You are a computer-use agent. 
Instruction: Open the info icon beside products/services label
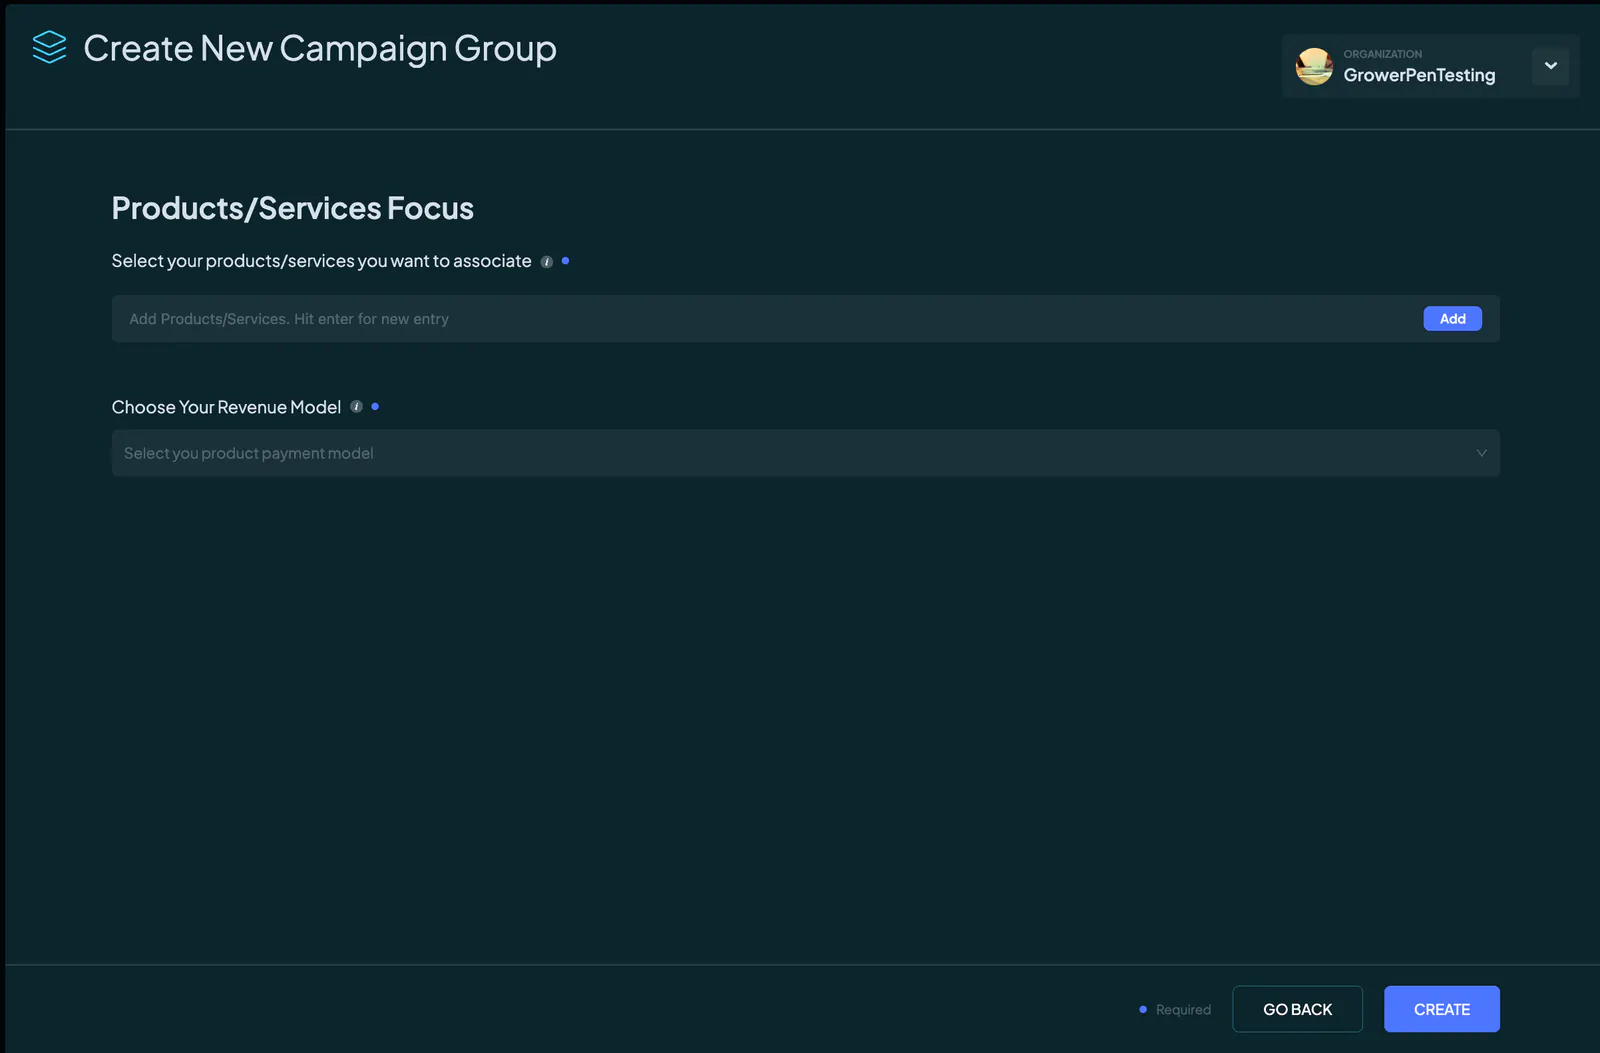click(x=547, y=262)
